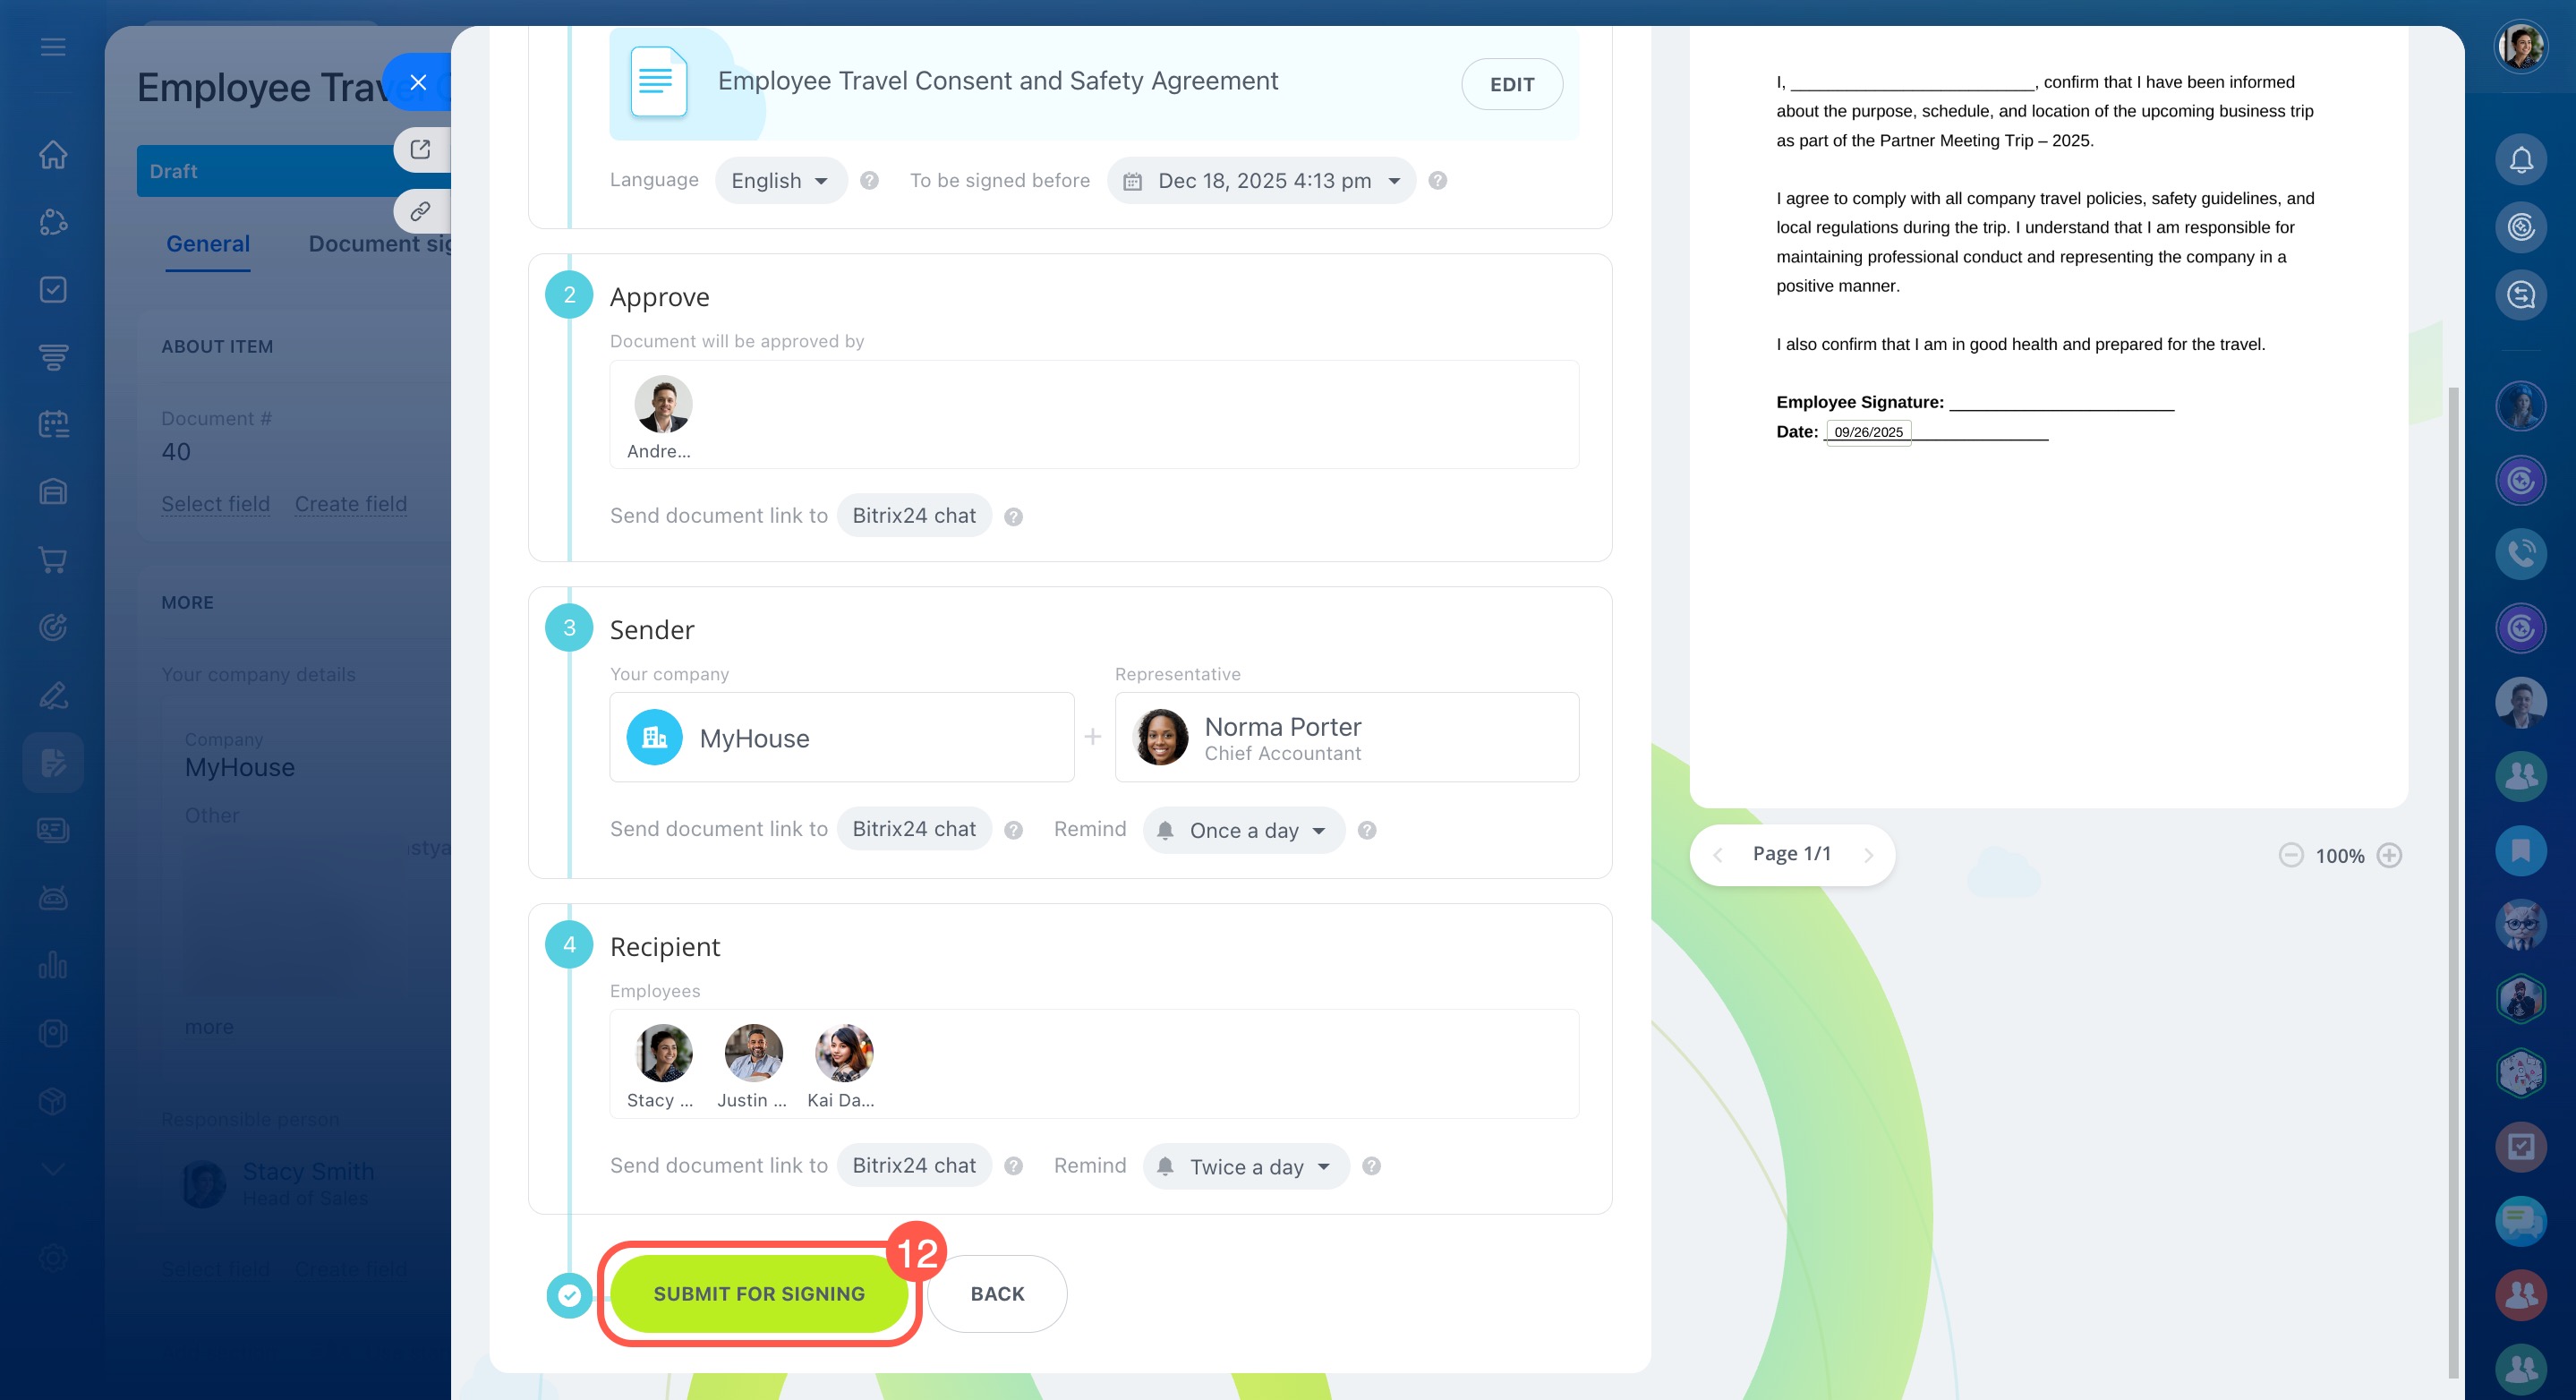Screen dimensions: 2576x1400
Task: Select the Document signing tab
Action: [x=379, y=244]
